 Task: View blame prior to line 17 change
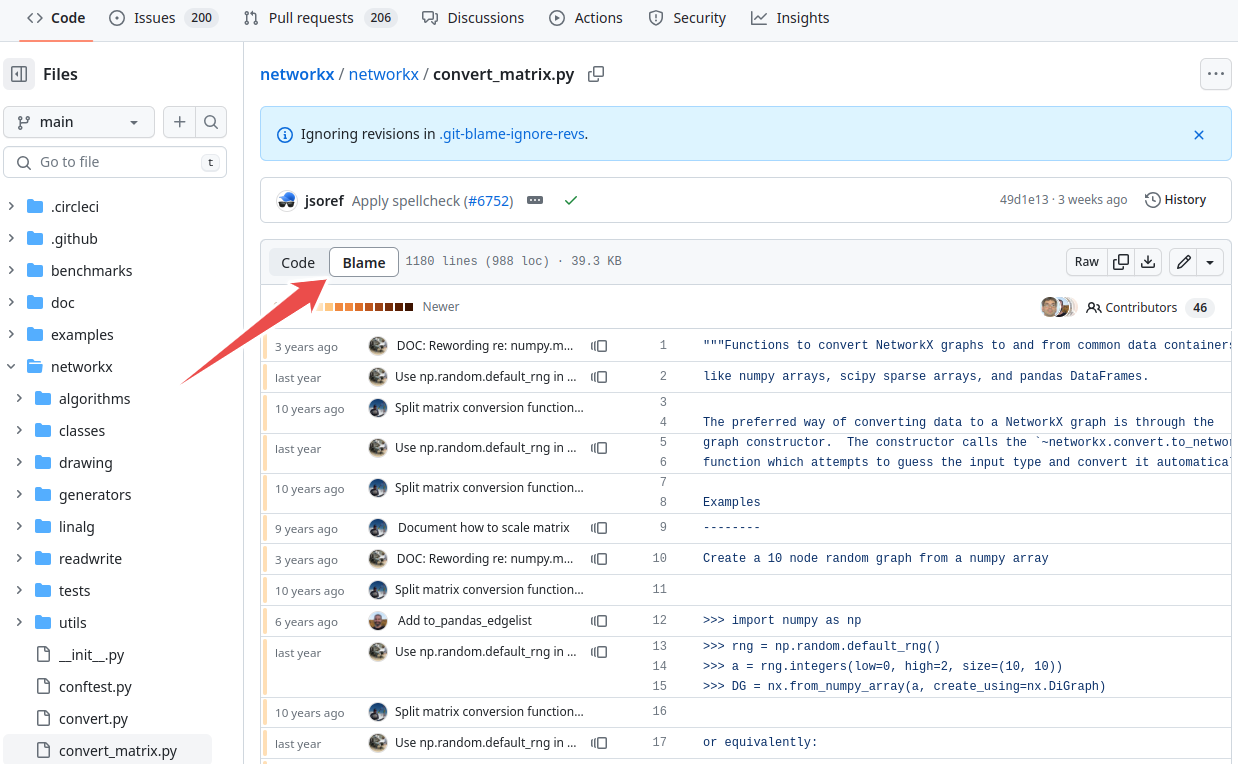pyautogui.click(x=599, y=743)
